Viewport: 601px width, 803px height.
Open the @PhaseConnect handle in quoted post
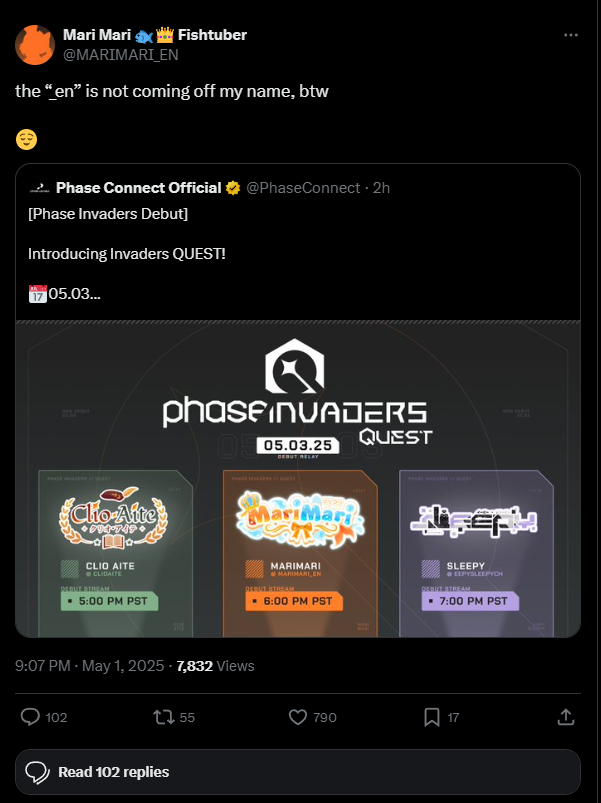tap(303, 188)
